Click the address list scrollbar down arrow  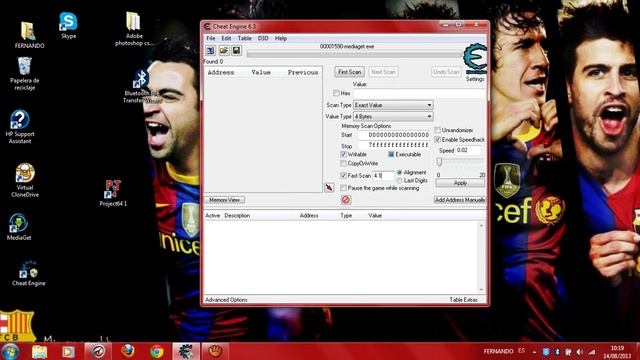pos(481,290)
